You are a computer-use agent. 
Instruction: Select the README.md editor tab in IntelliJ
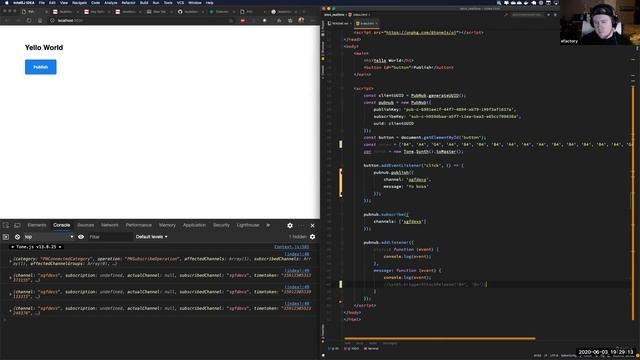tap(340, 23)
